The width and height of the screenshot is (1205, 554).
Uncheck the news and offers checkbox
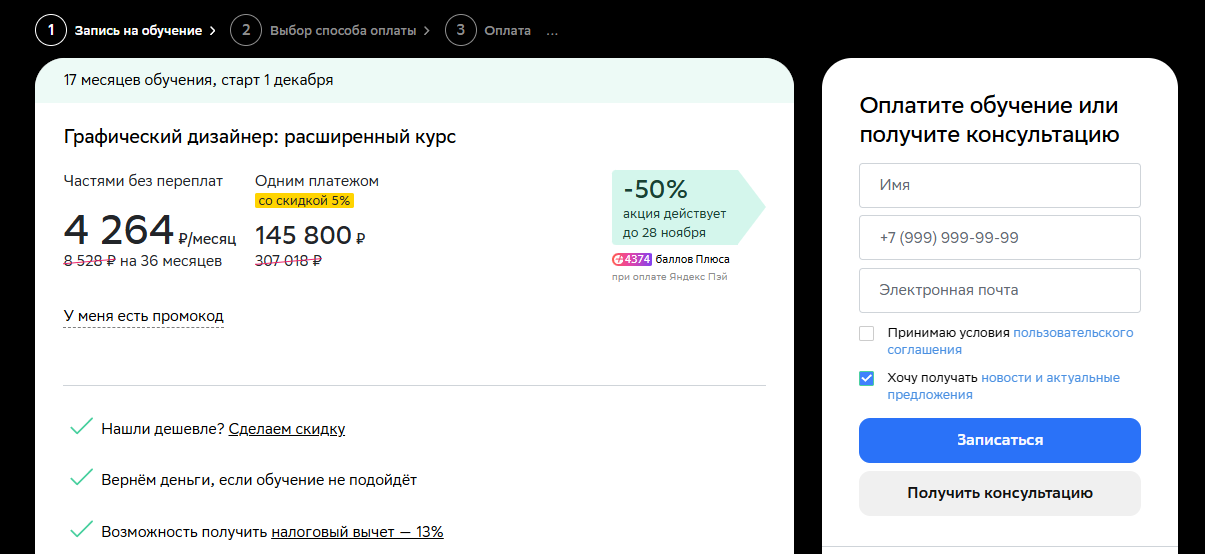pyautogui.click(x=867, y=378)
